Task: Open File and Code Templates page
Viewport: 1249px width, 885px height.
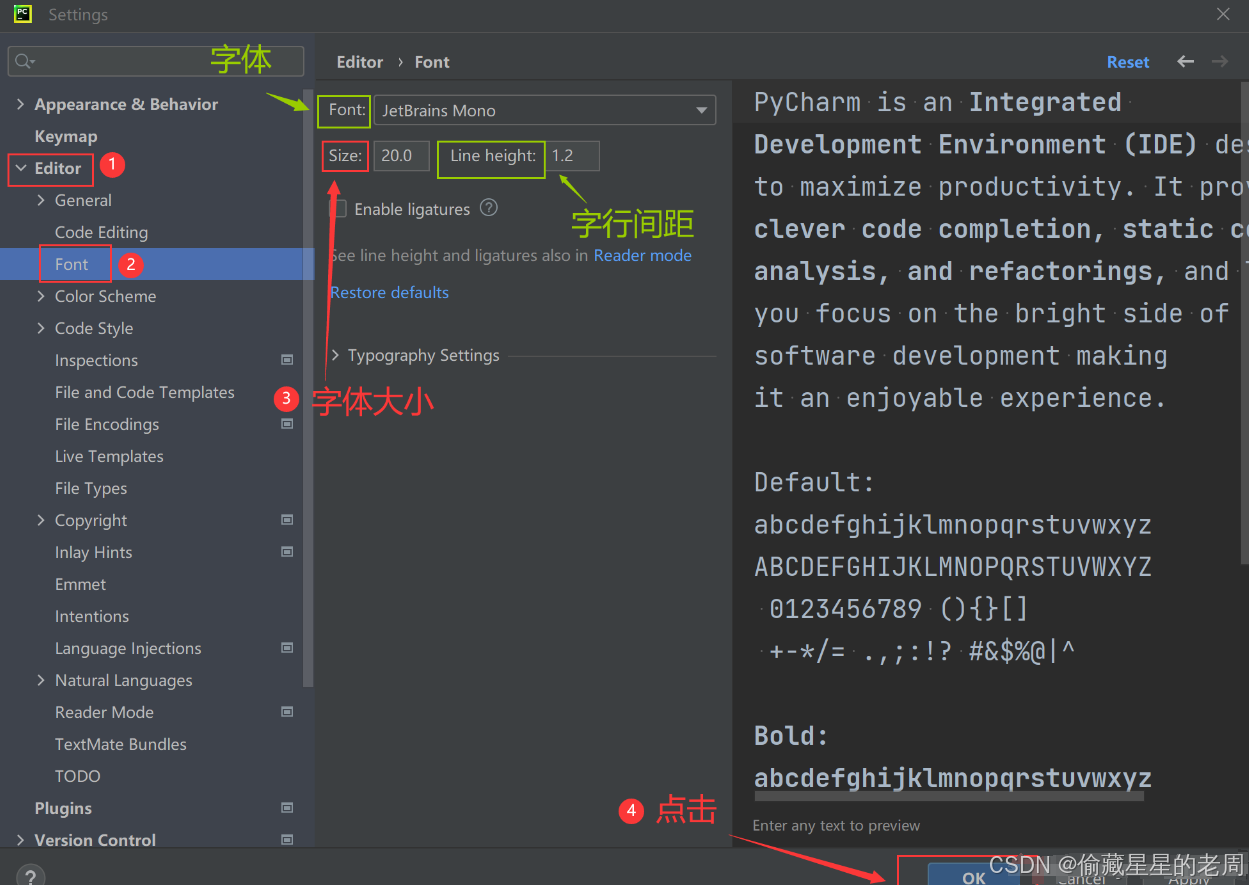Action: pyautogui.click(x=145, y=392)
